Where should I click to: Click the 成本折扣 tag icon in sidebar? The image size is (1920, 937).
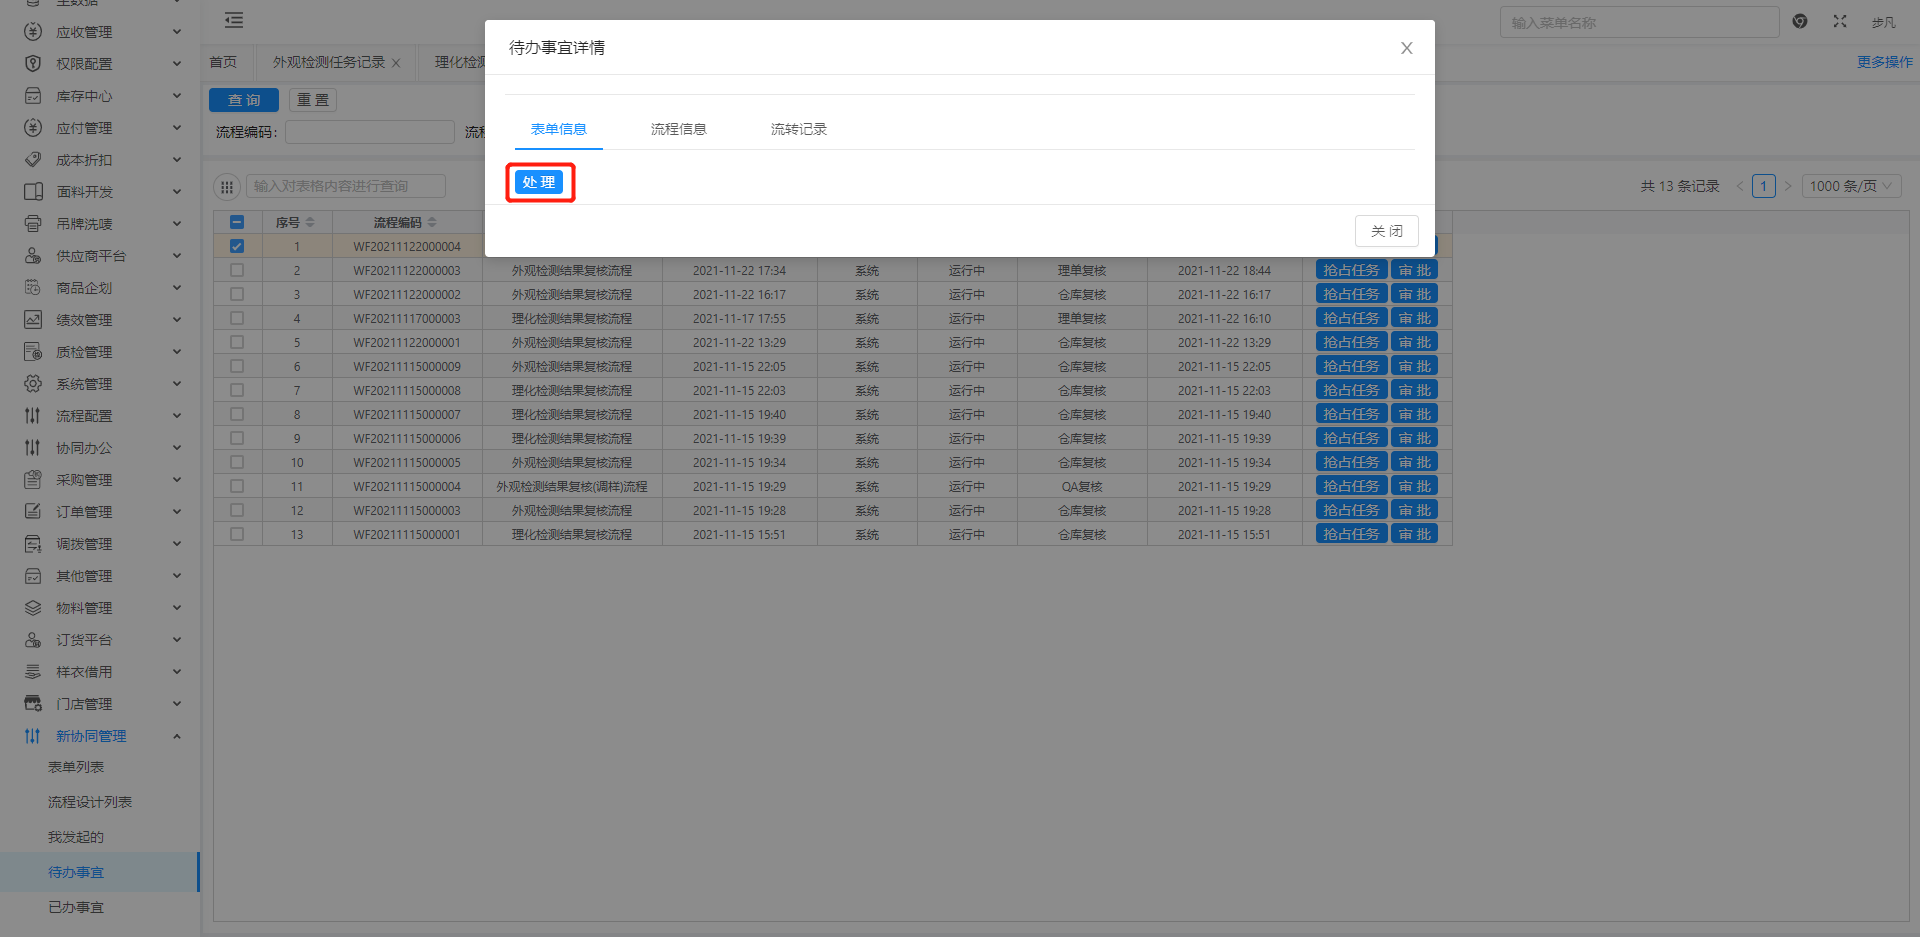coord(33,160)
